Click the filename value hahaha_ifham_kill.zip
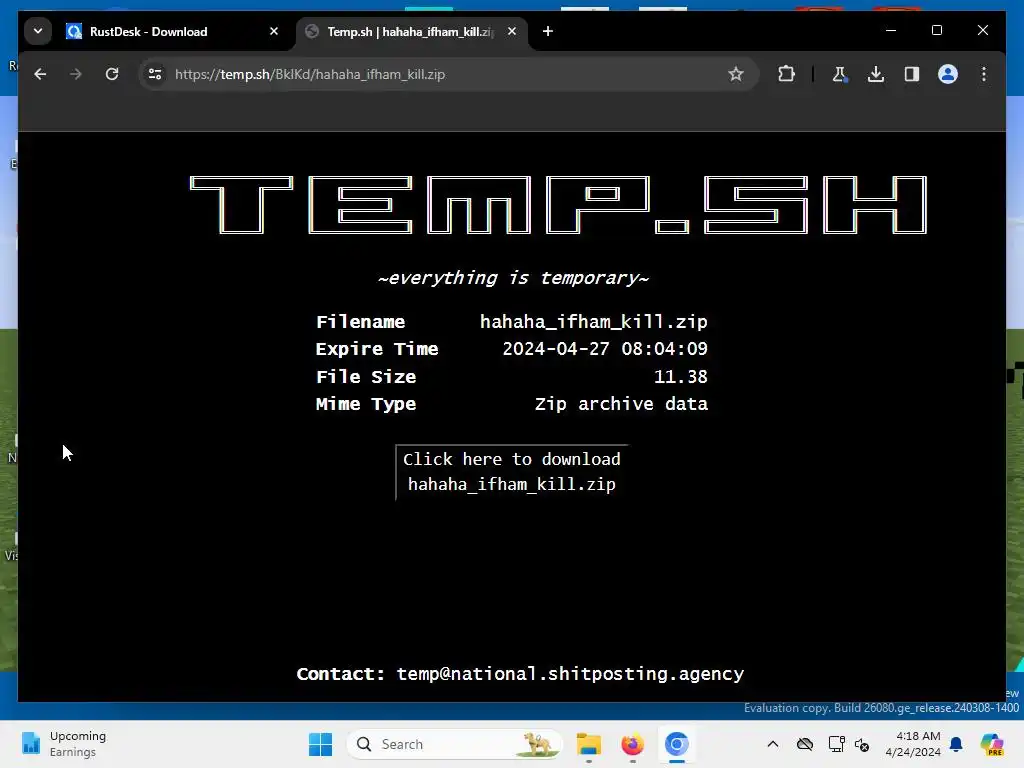Image resolution: width=1024 pixels, height=768 pixels. click(594, 322)
